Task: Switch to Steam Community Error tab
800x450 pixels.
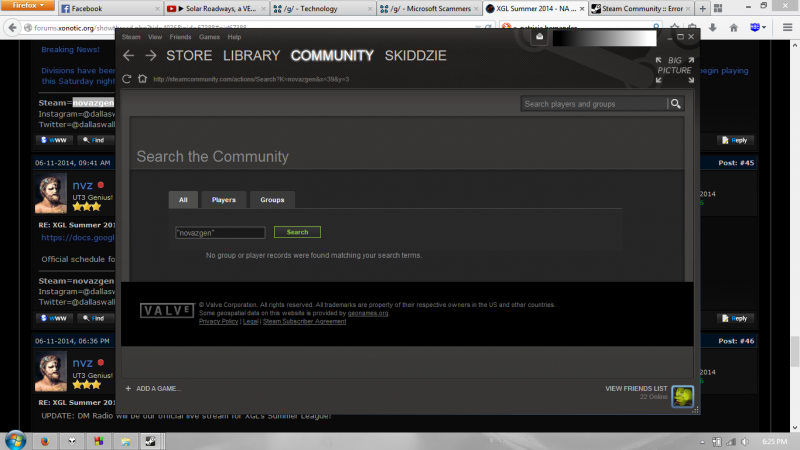Action: 641,9
